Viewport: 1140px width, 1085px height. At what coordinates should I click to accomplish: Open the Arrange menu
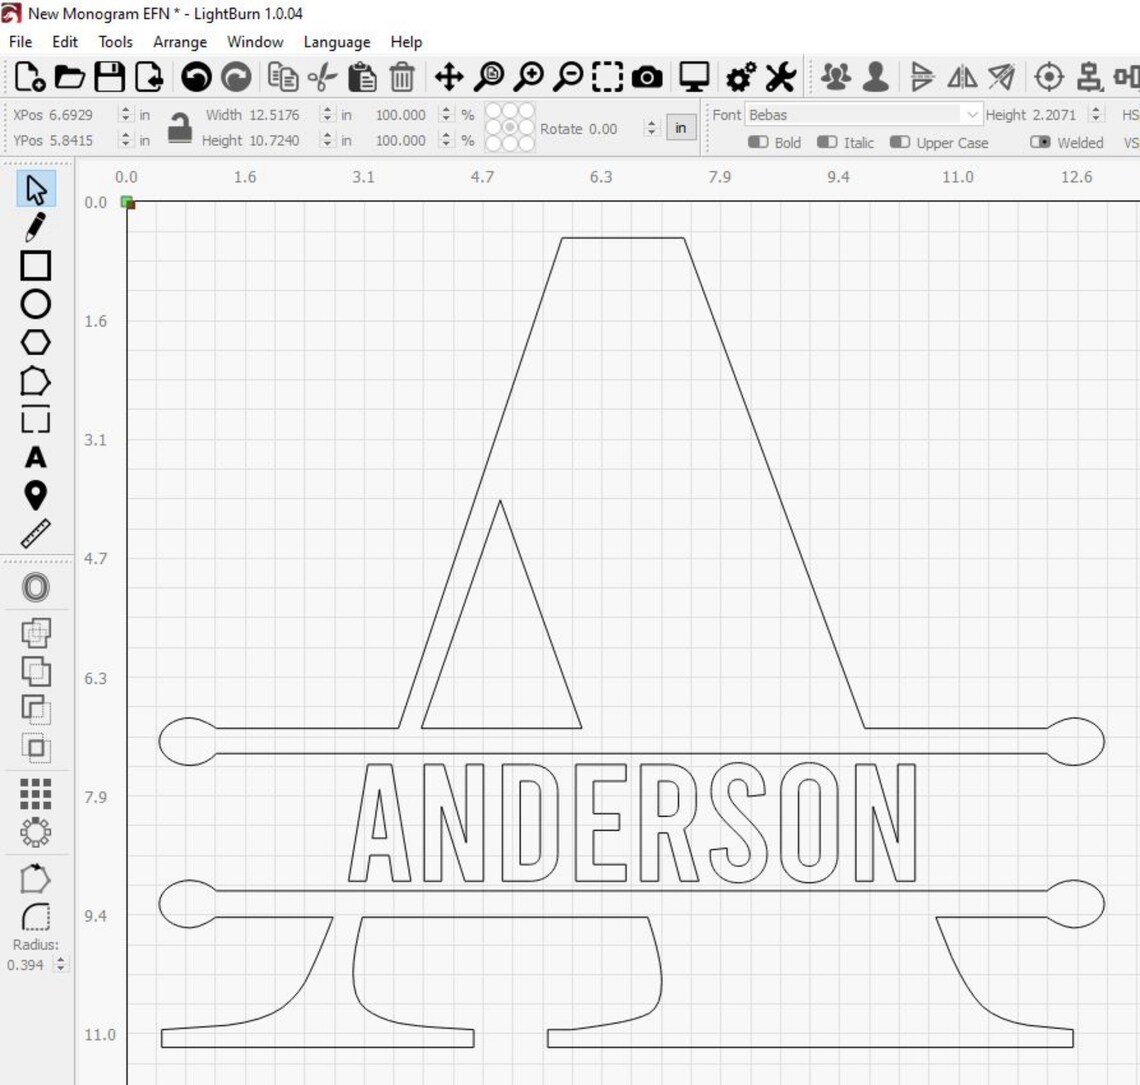180,42
